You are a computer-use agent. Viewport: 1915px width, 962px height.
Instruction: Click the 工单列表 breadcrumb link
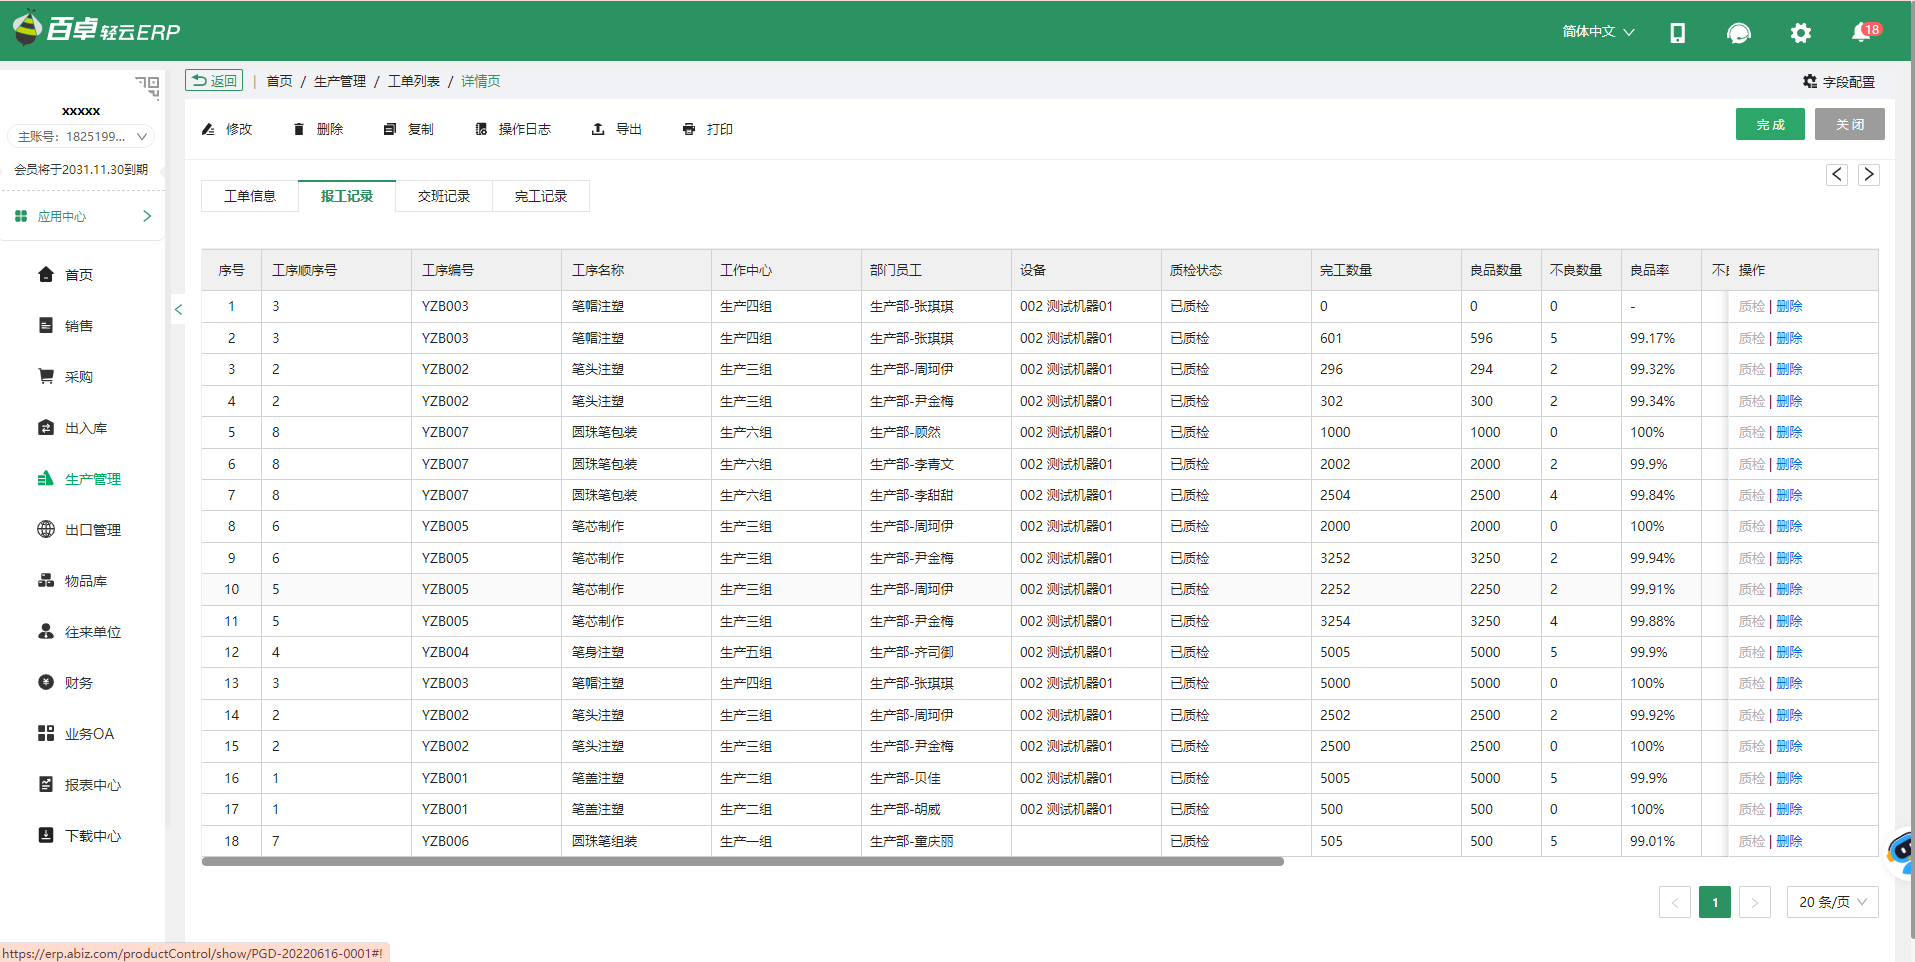click(x=414, y=81)
